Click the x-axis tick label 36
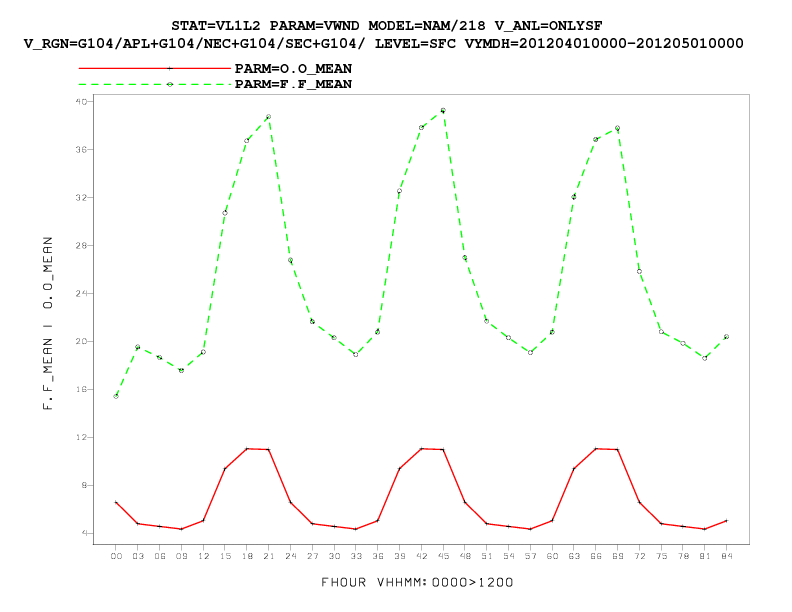This screenshot has width=792, height=612. point(378,556)
